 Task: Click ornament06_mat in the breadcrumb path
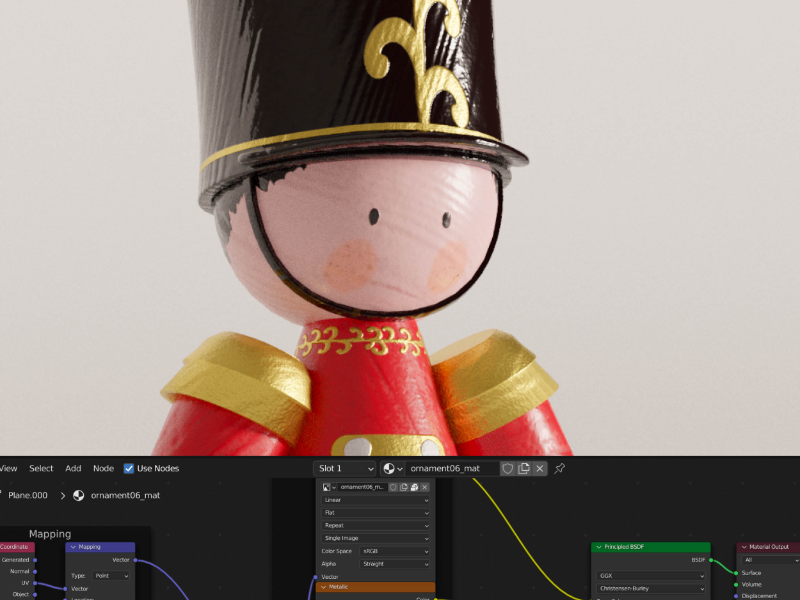point(125,495)
